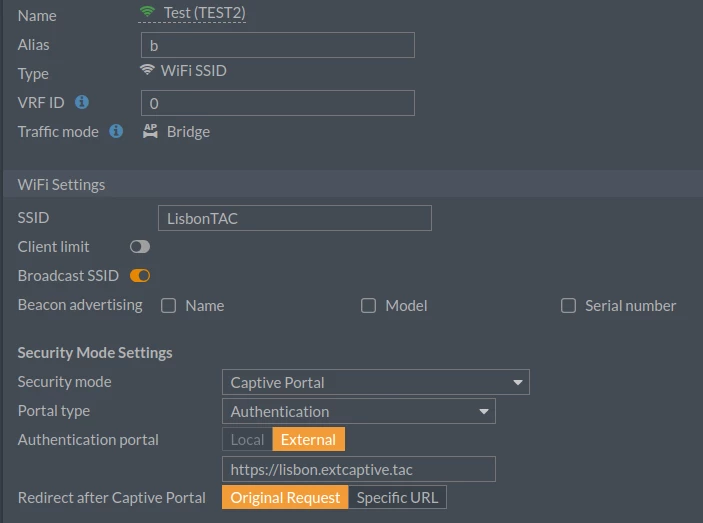Click the AP Bridge traffic mode icon
The width and height of the screenshot is (703, 523).
click(150, 131)
